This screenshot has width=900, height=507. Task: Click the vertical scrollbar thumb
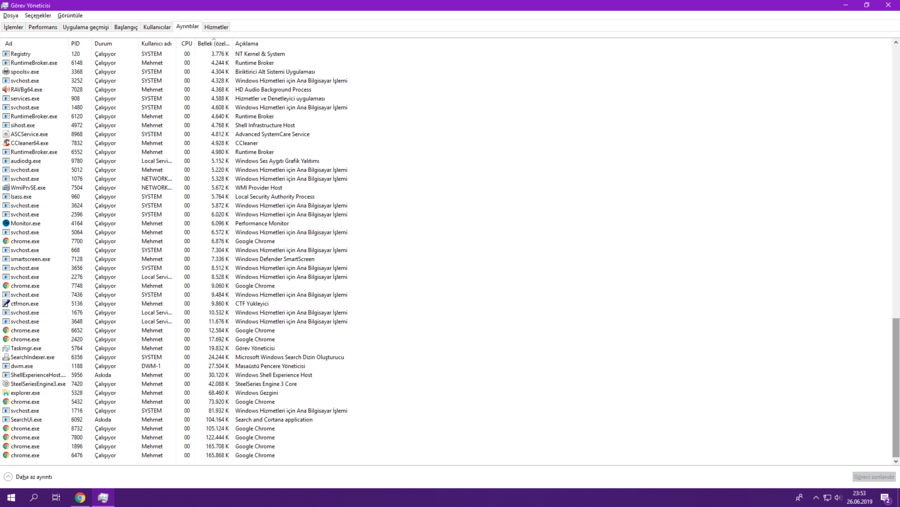895,386
